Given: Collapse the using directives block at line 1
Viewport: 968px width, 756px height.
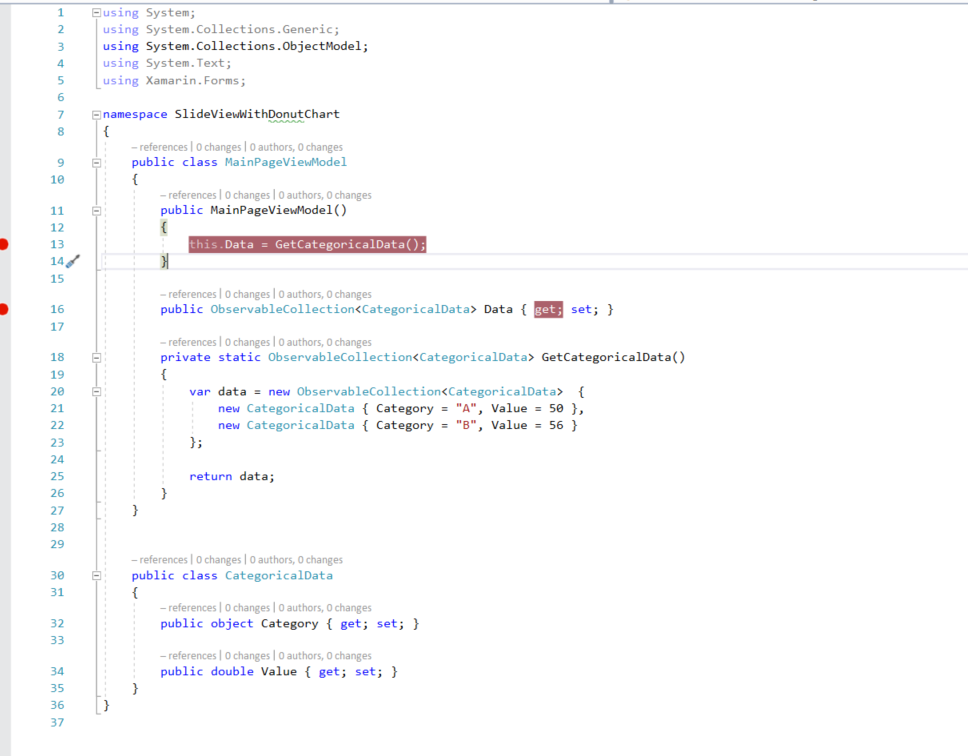Looking at the screenshot, I should coord(96,12).
